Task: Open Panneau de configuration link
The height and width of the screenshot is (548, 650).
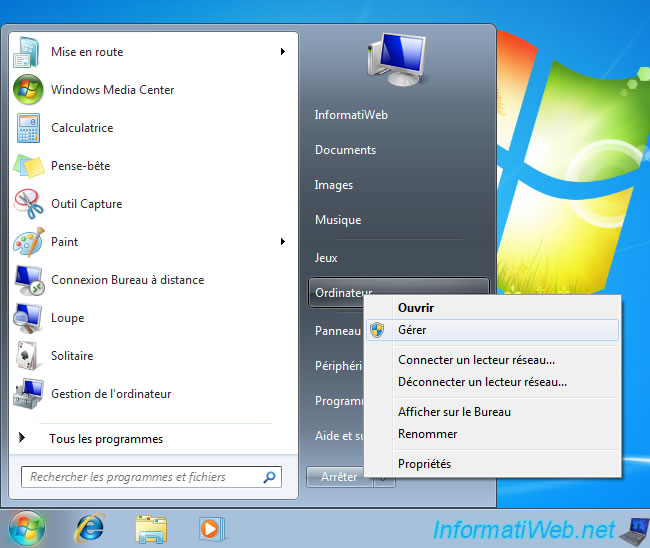Action: [x=337, y=331]
